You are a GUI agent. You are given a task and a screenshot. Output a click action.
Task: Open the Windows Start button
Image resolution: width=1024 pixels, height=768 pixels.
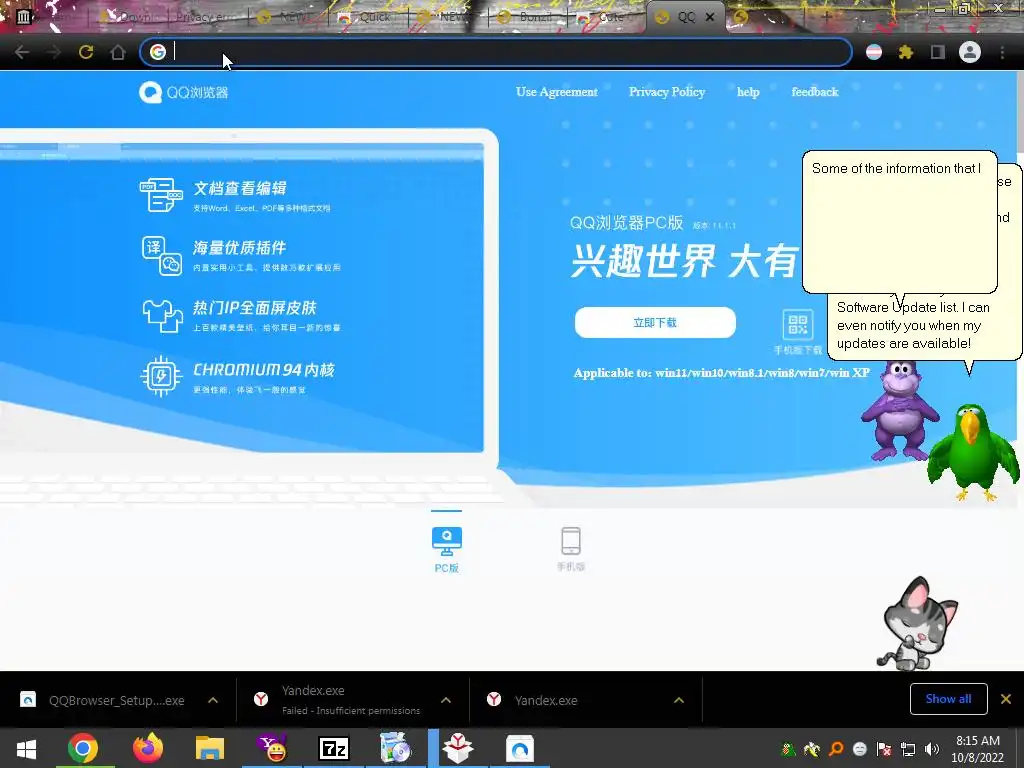point(26,748)
